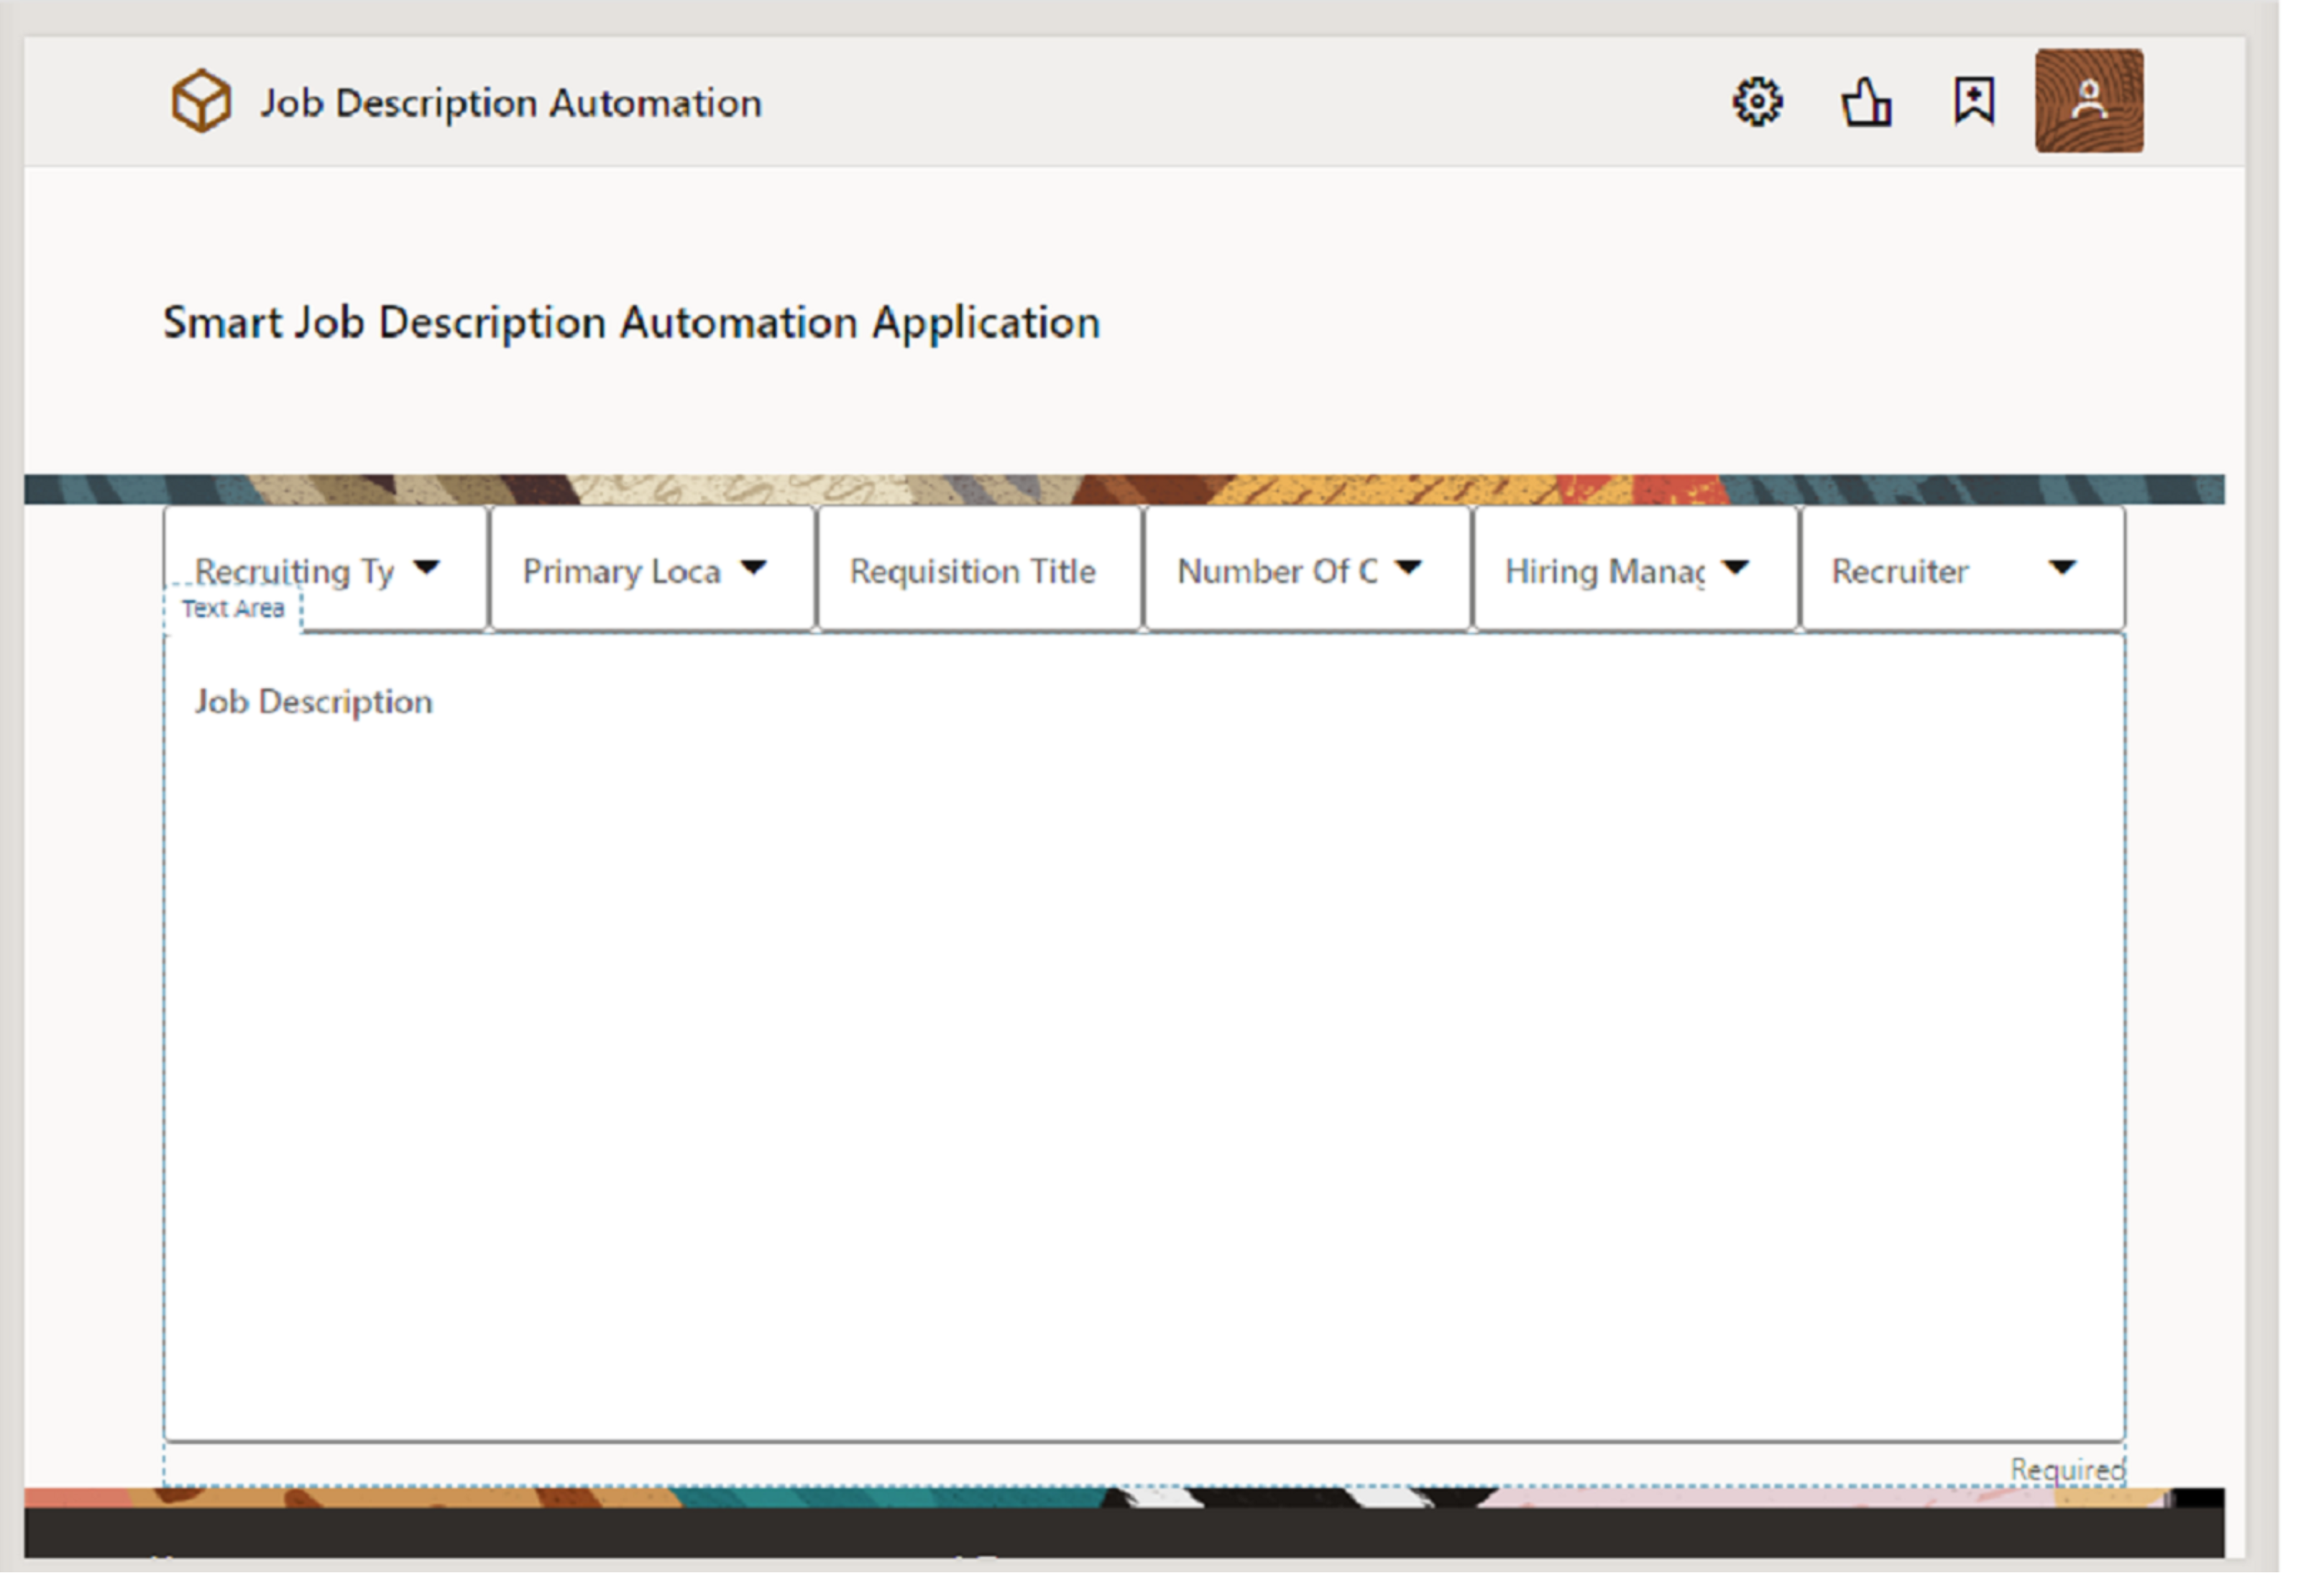Screen dimensions: 2324x1573
Task: Expand the Hiring Manager dropdown arrow
Action: coord(1736,568)
